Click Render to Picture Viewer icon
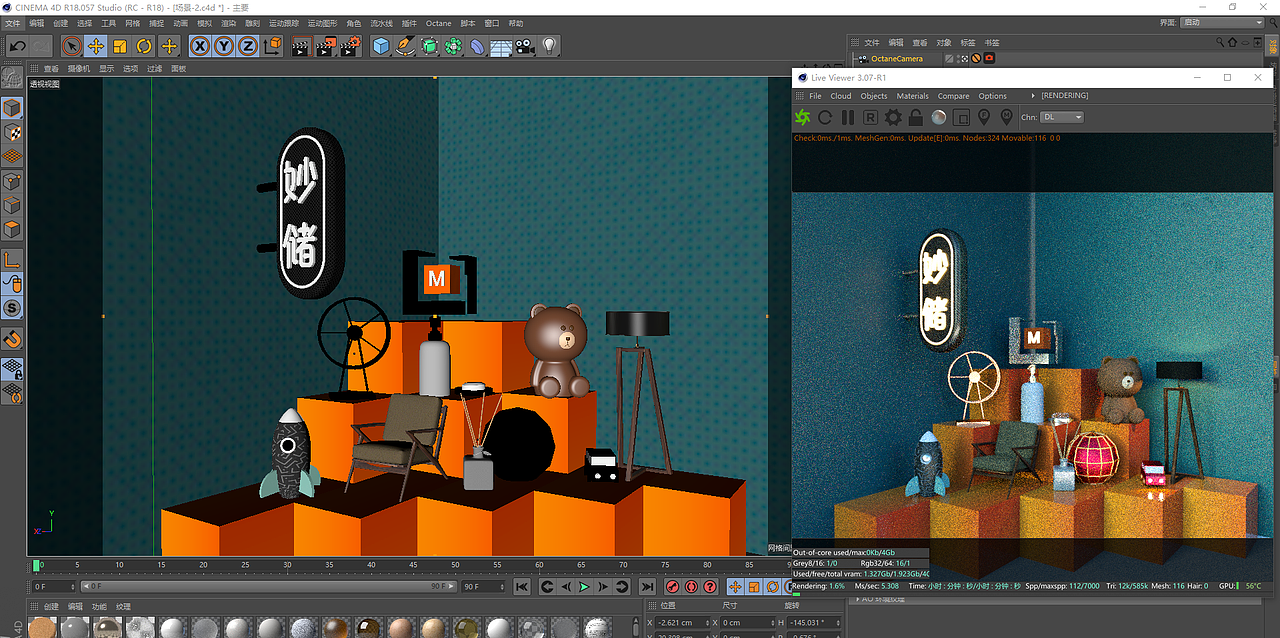Image resolution: width=1280 pixels, height=638 pixels. point(326,46)
